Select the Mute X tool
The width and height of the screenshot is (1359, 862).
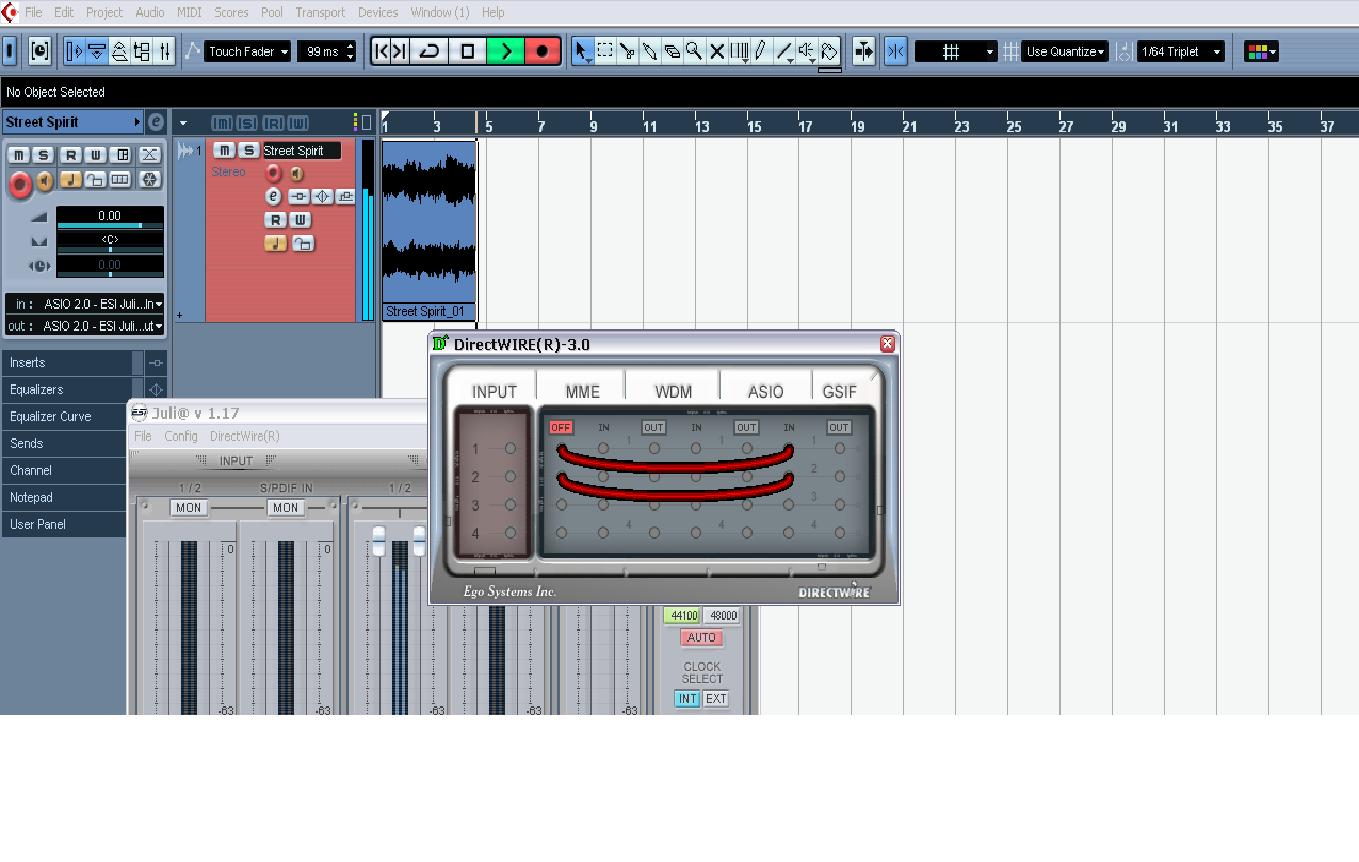tap(717, 51)
